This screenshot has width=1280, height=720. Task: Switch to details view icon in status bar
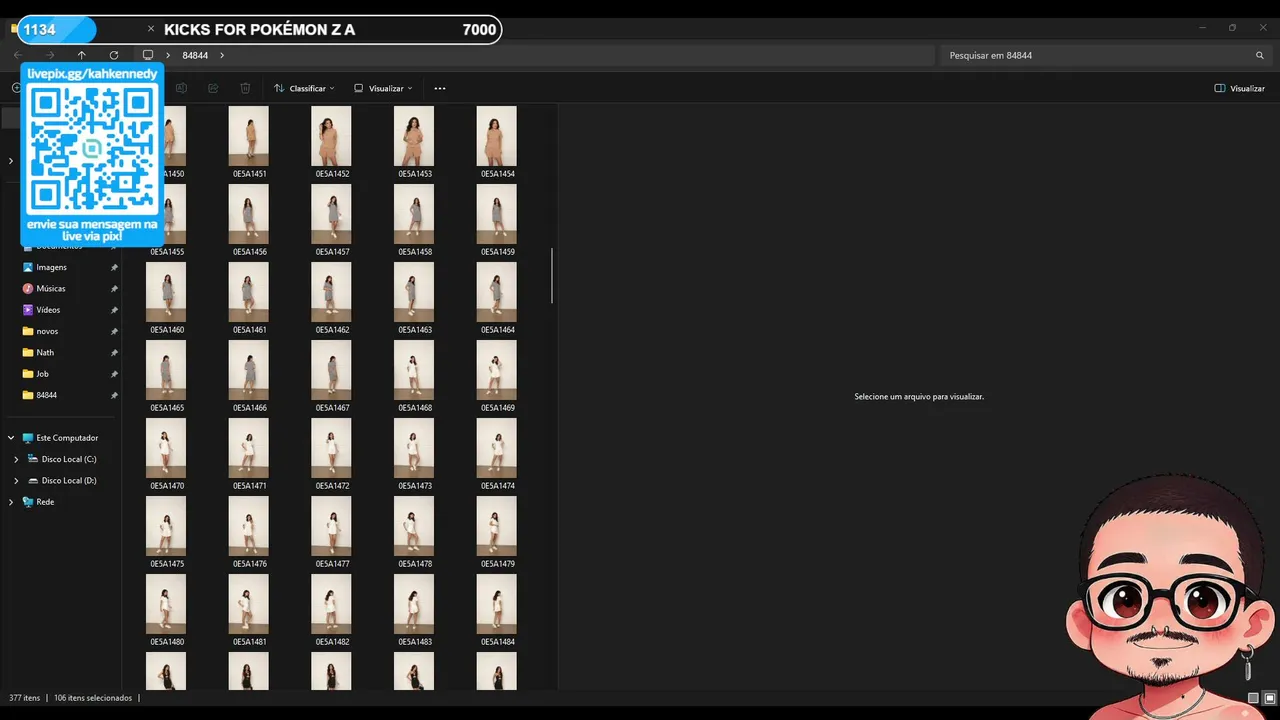pyautogui.click(x=1253, y=698)
